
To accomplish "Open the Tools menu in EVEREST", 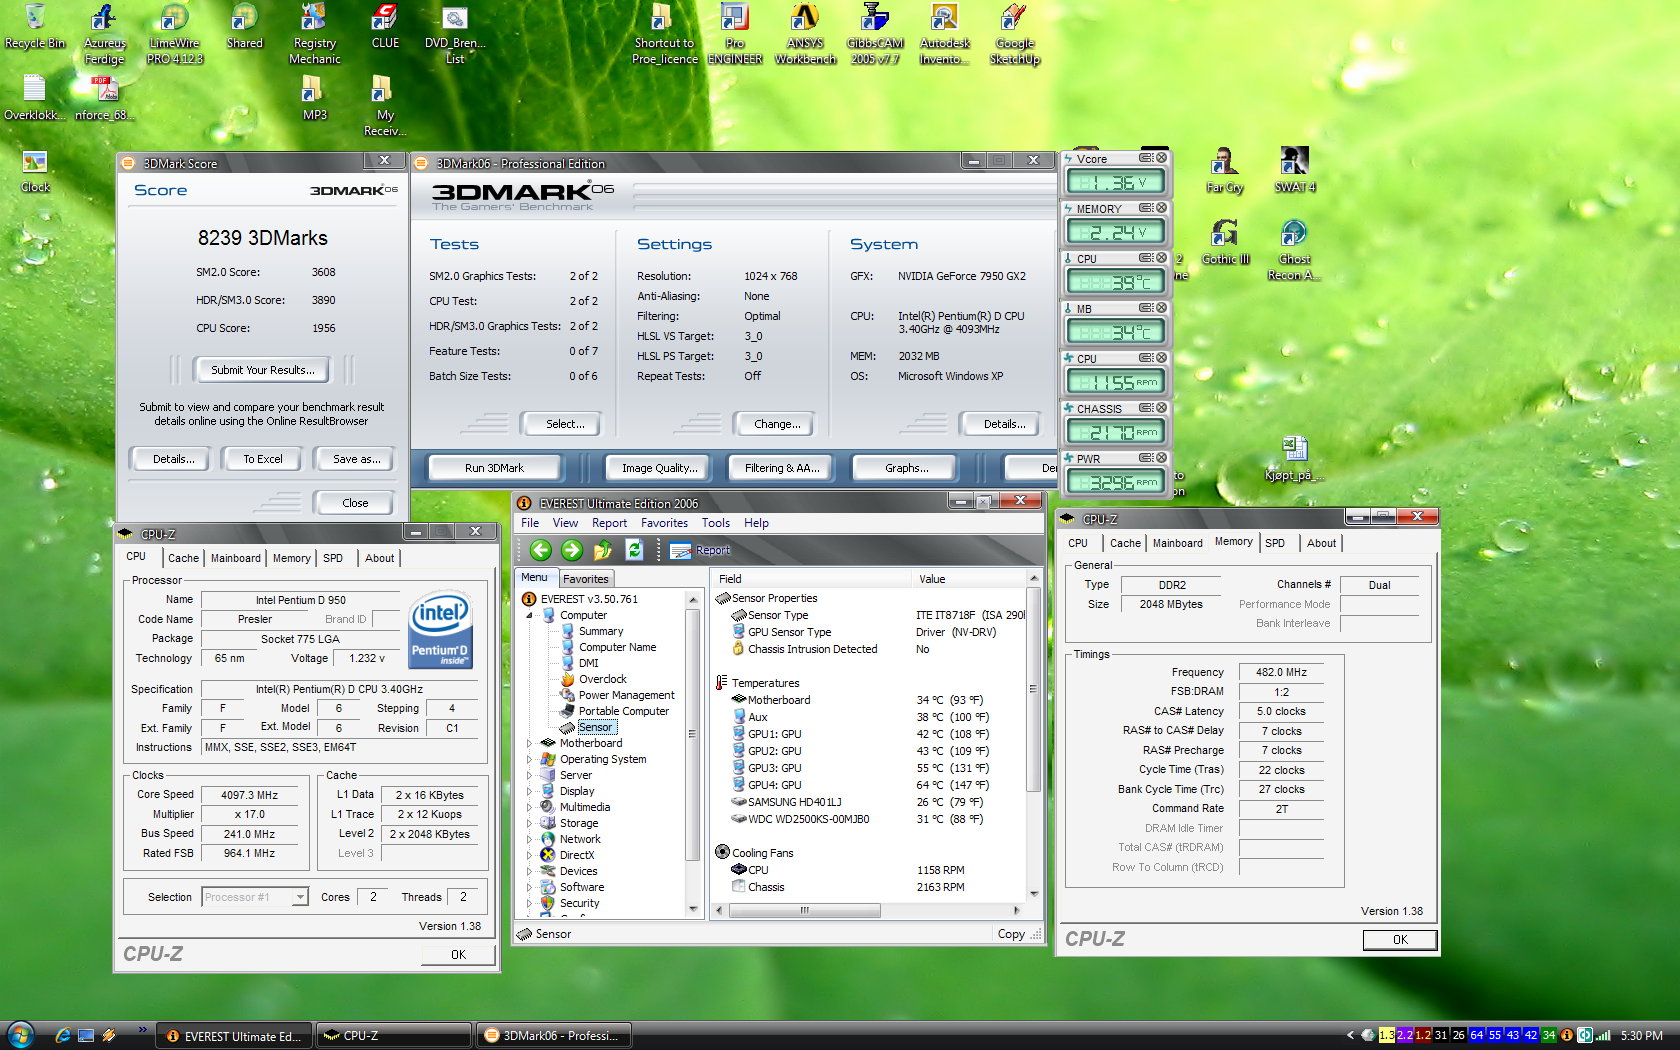I will click(716, 523).
